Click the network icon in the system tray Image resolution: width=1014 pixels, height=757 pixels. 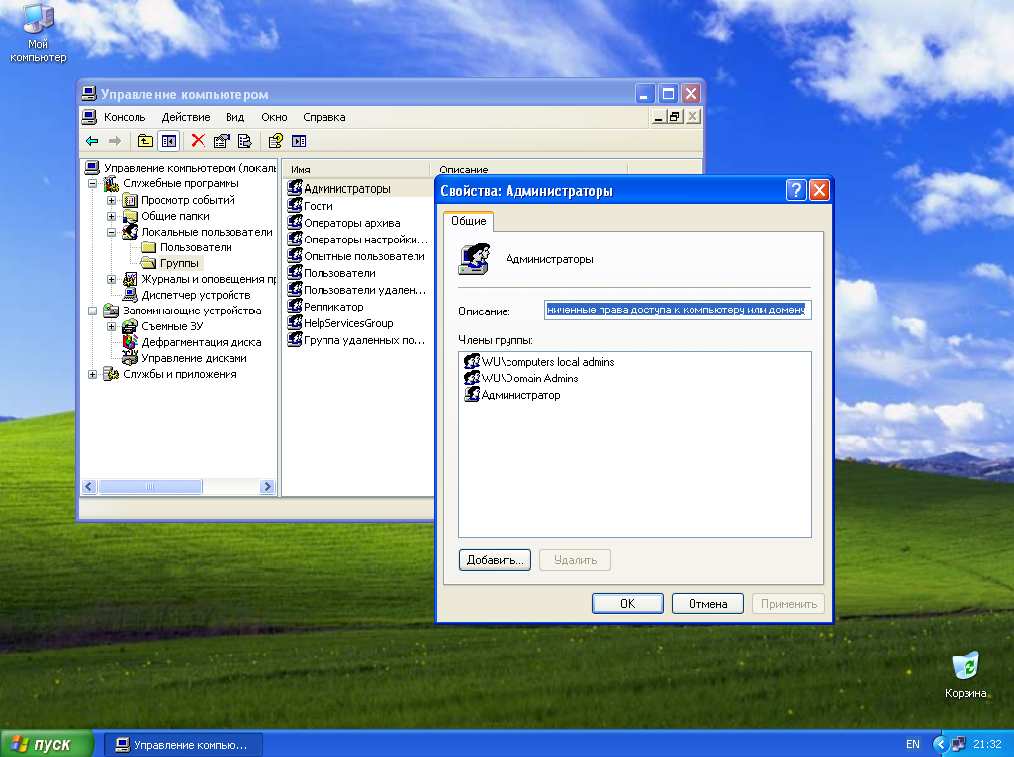(x=959, y=744)
